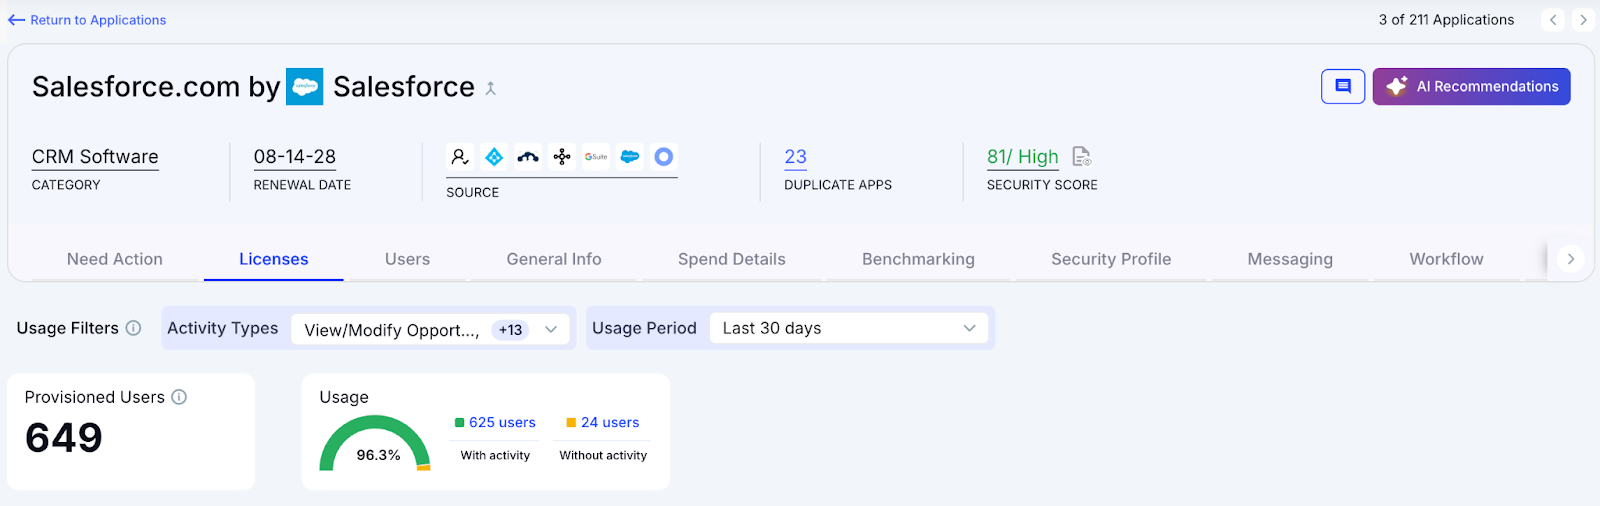Open the Benchmarking tab
Viewport: 1600px width, 506px height.
(x=918, y=259)
